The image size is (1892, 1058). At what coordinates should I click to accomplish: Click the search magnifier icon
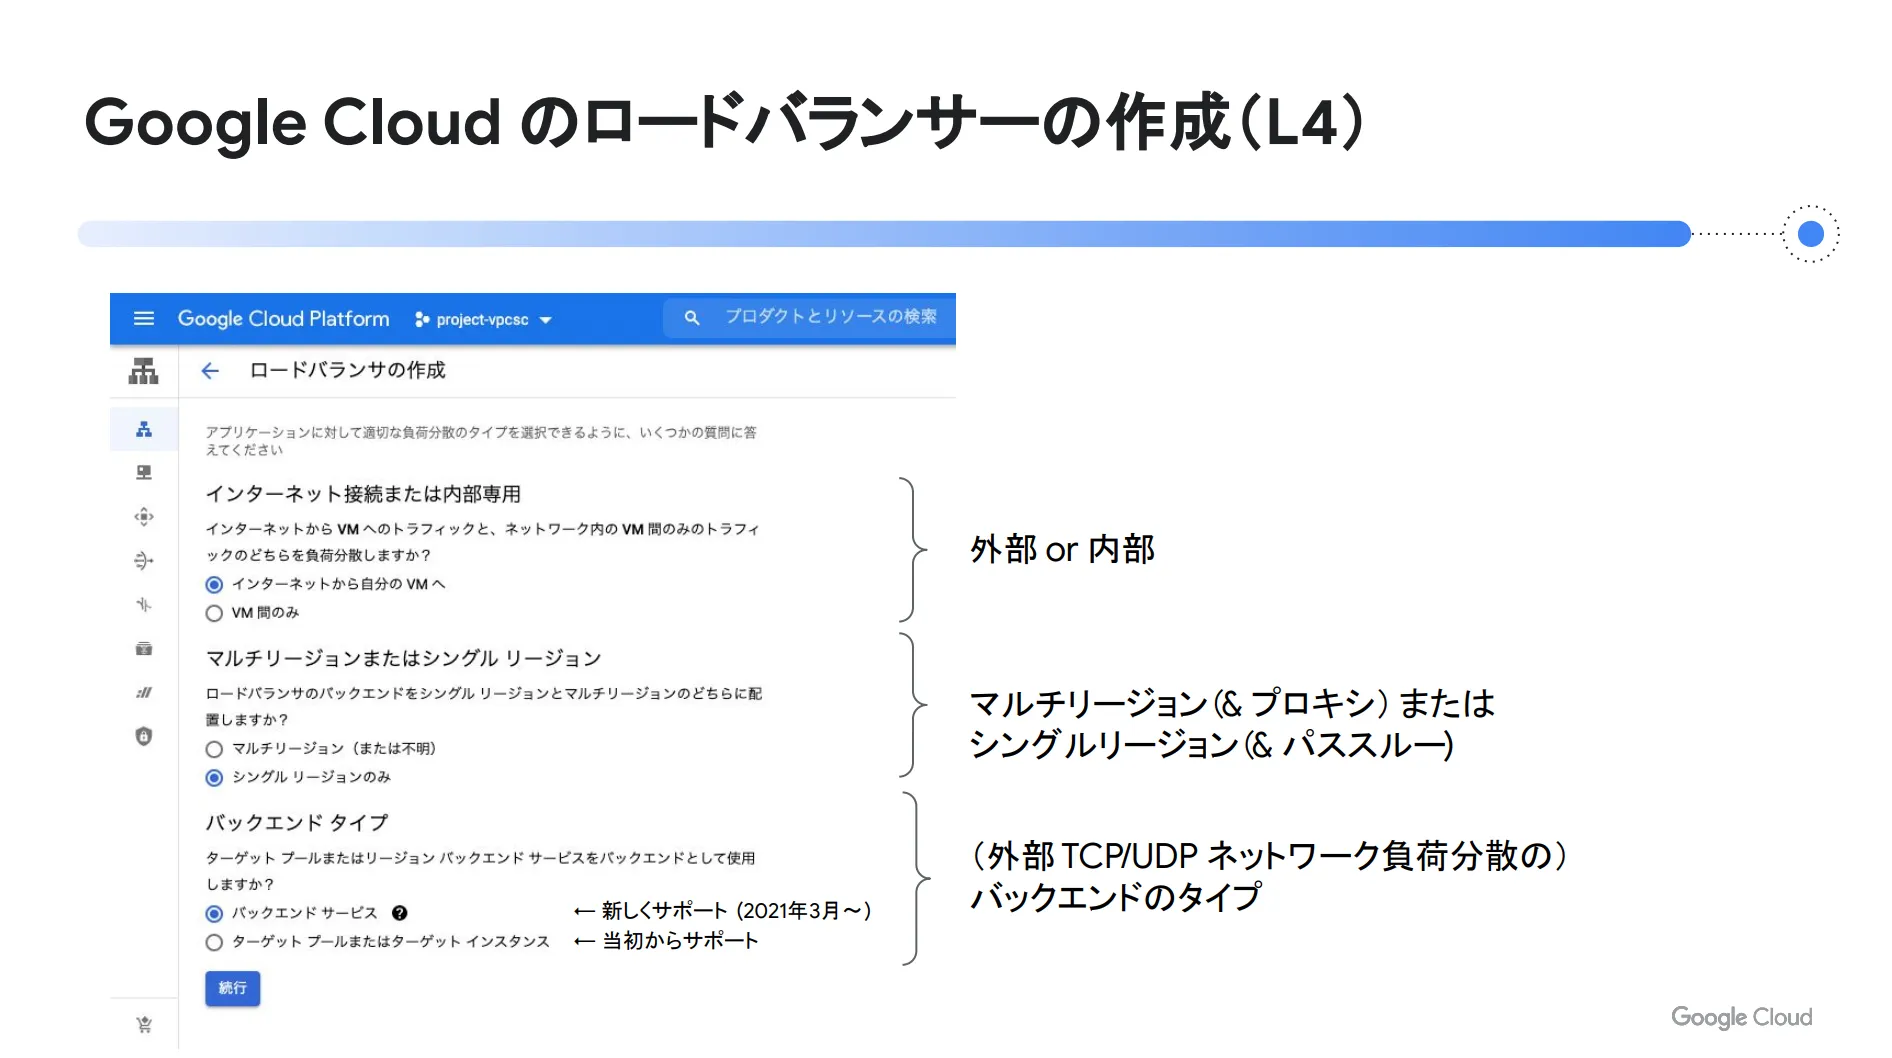tap(691, 317)
